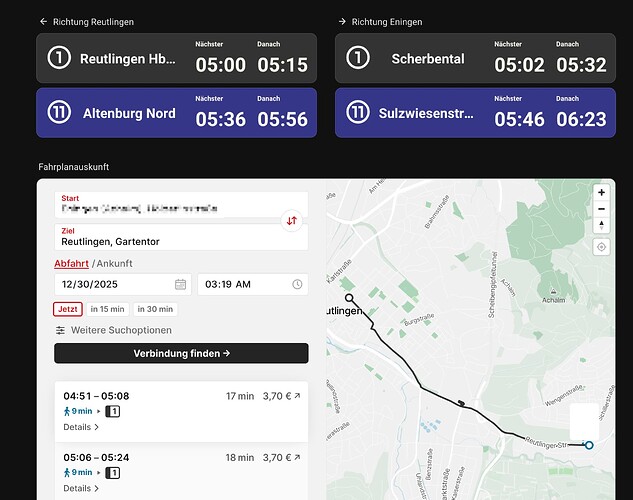The width and height of the screenshot is (633, 500).
Task: Click the line 1 badge for Scherbental
Action: click(358, 58)
